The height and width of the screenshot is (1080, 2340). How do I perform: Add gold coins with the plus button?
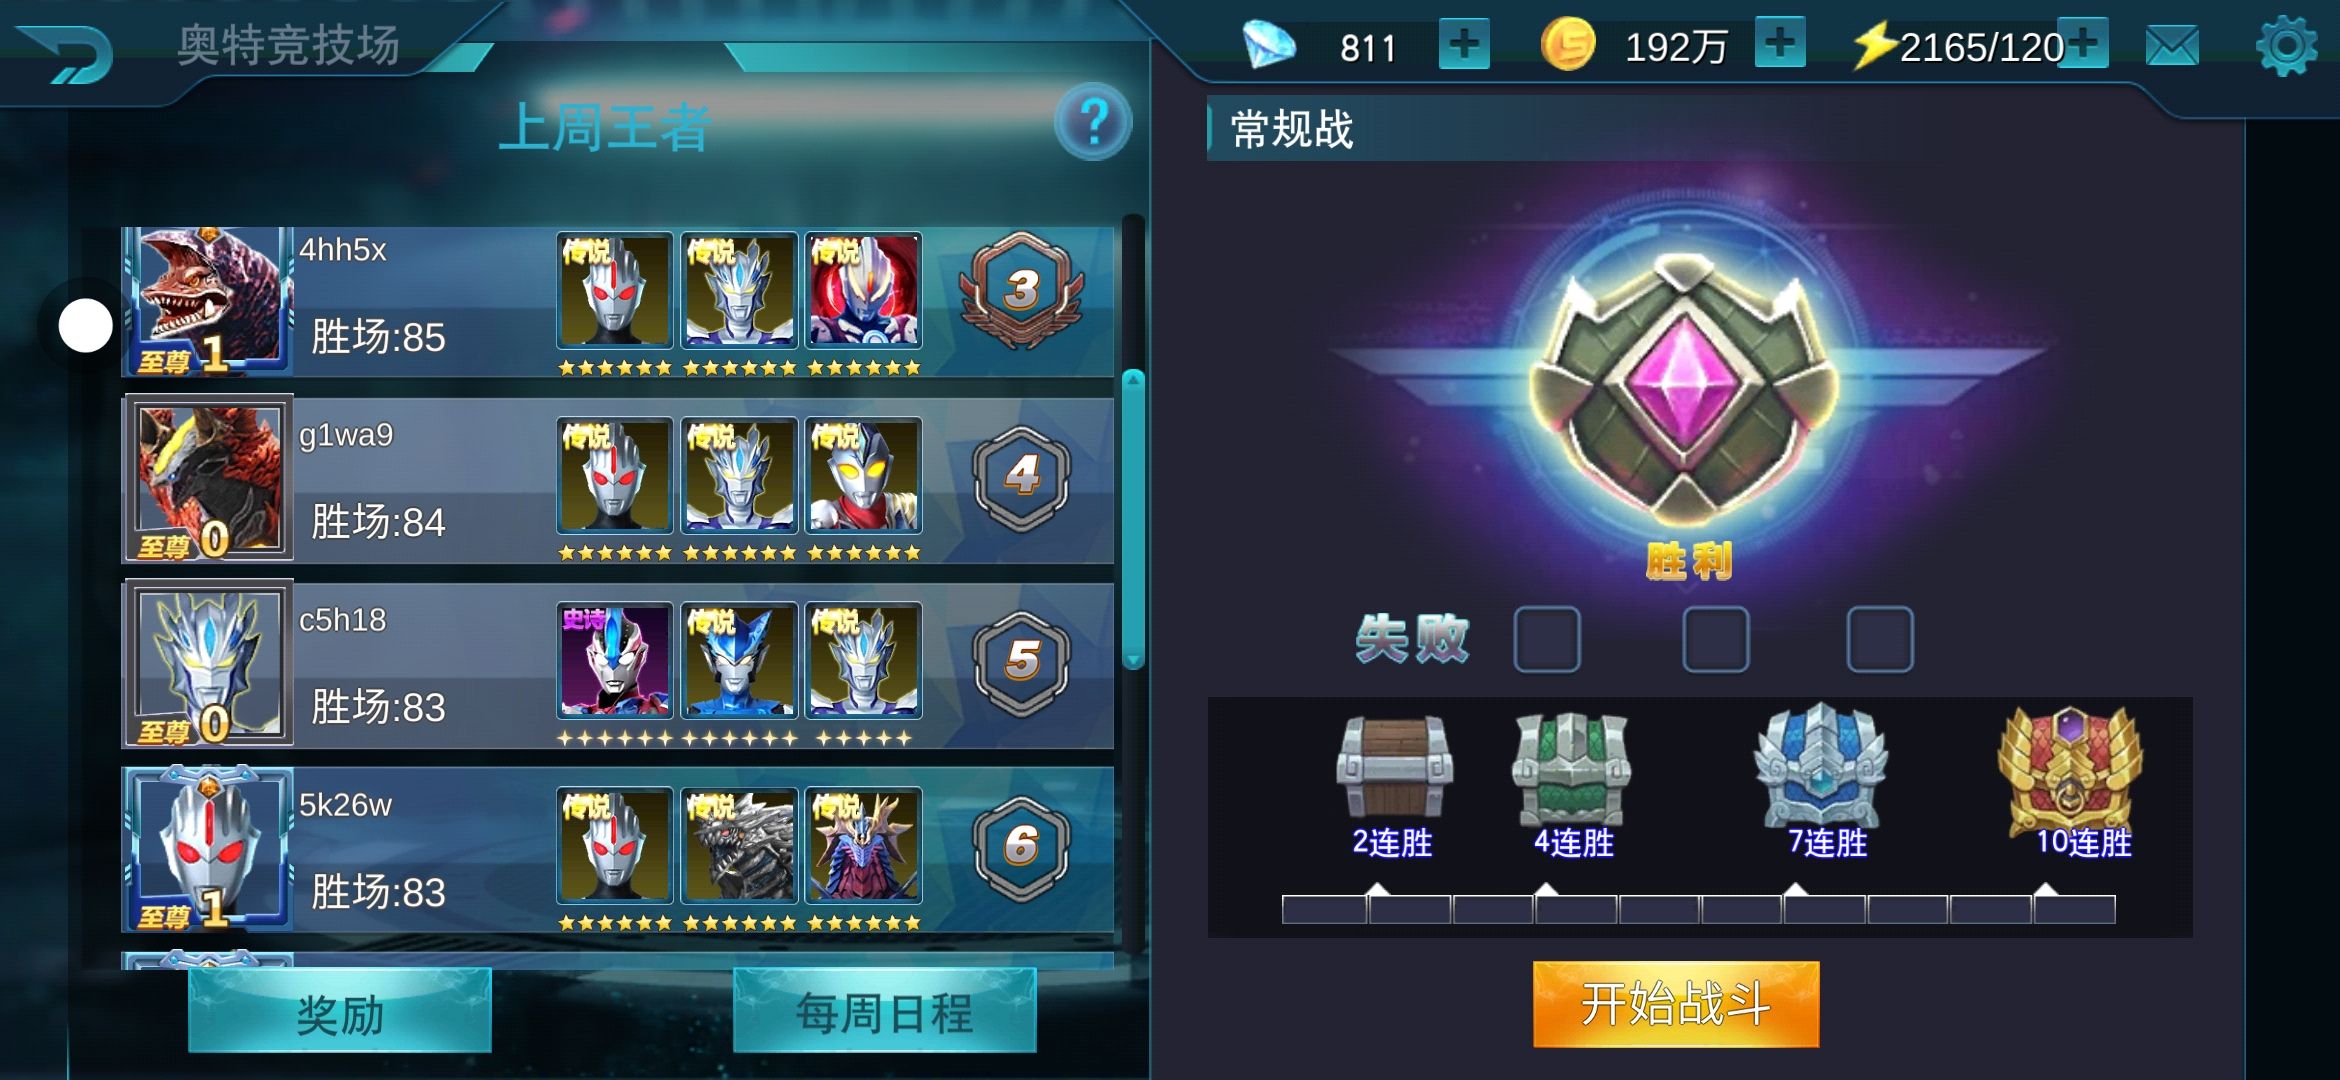(1780, 44)
